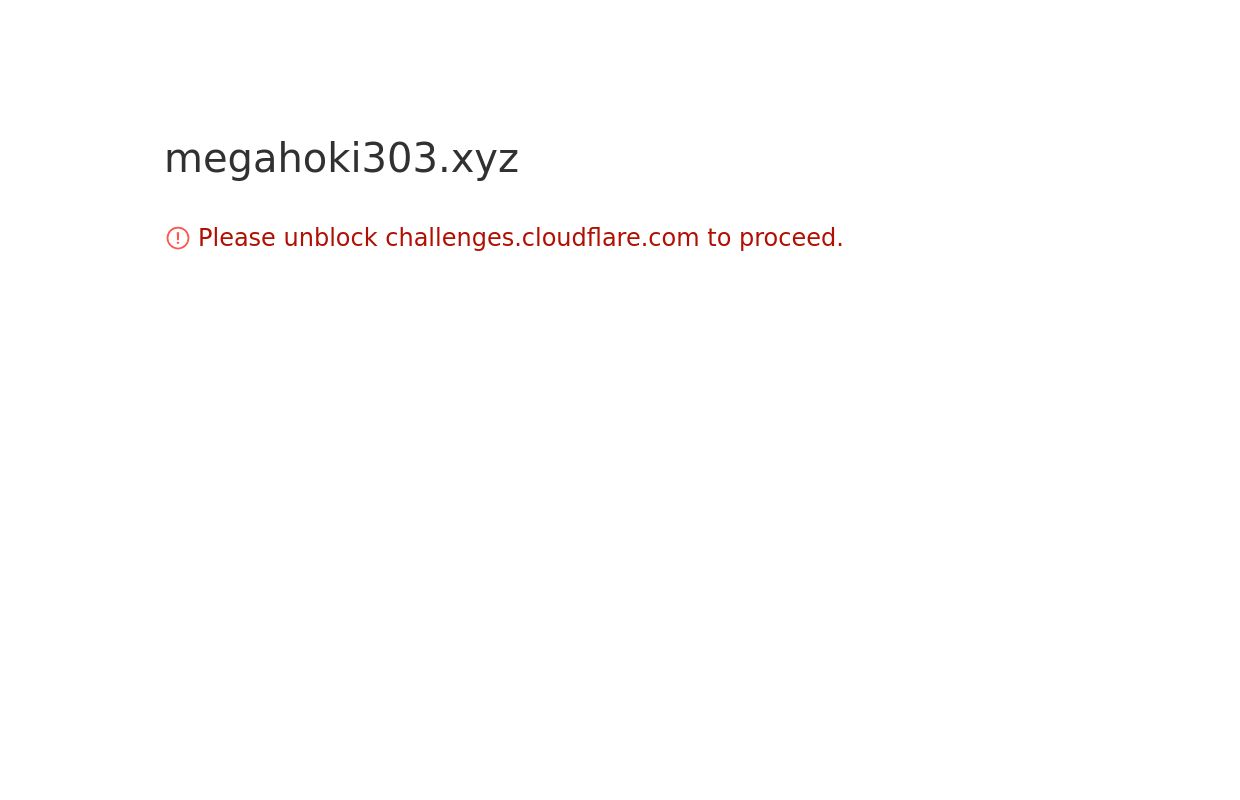This screenshot has height=800, width=1240.
Task: Click the letter "z" ending the heading
Action: coord(508,161)
